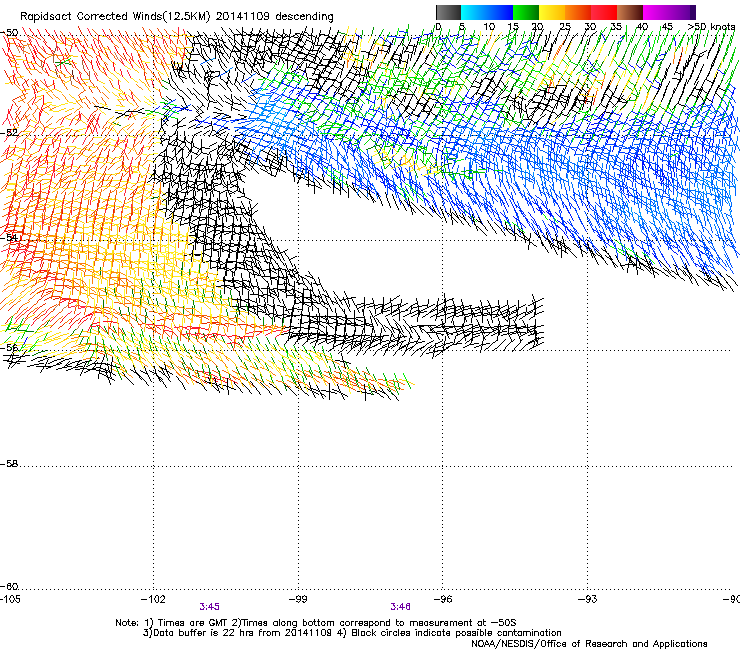Image resolution: width=740 pixels, height=650 pixels.
Task: Click the green 15–20 knots legend swatch
Action: click(x=526, y=12)
